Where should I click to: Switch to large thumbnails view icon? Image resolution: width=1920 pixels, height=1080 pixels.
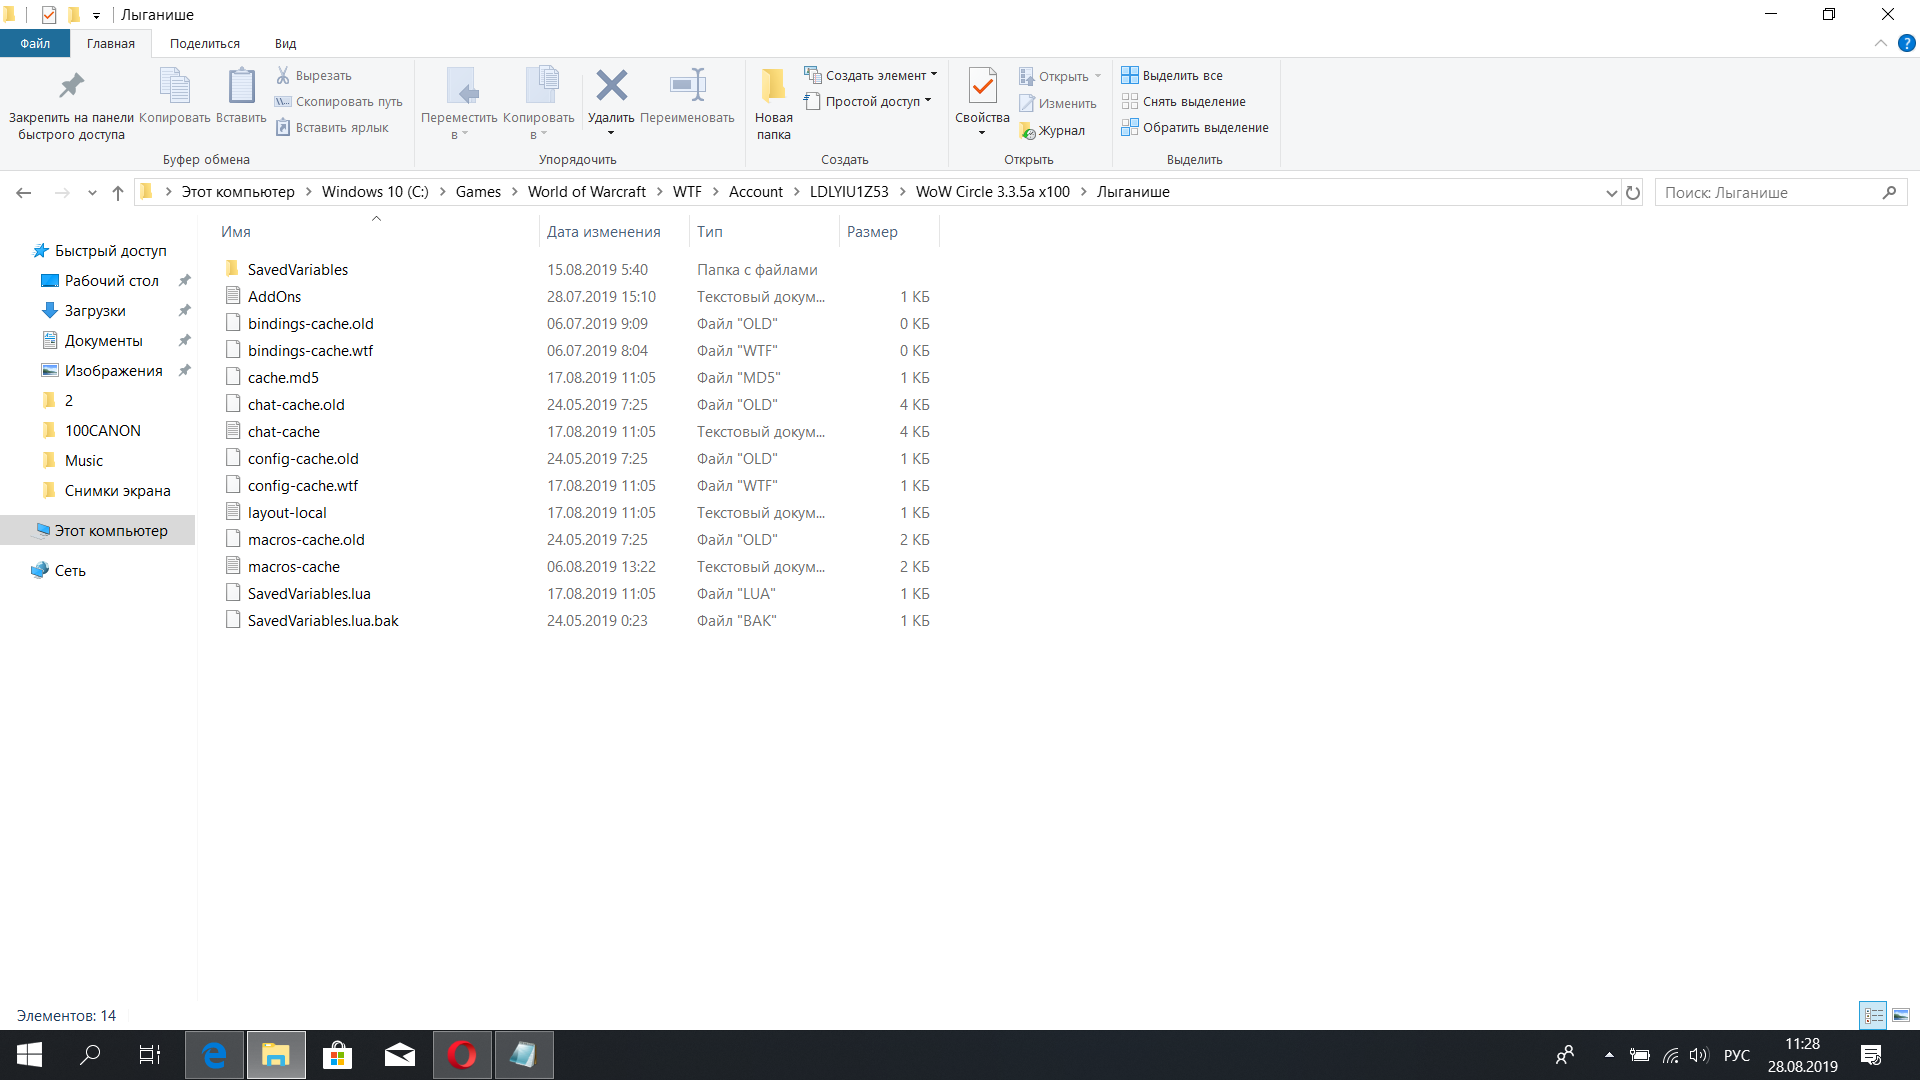pyautogui.click(x=1901, y=1015)
